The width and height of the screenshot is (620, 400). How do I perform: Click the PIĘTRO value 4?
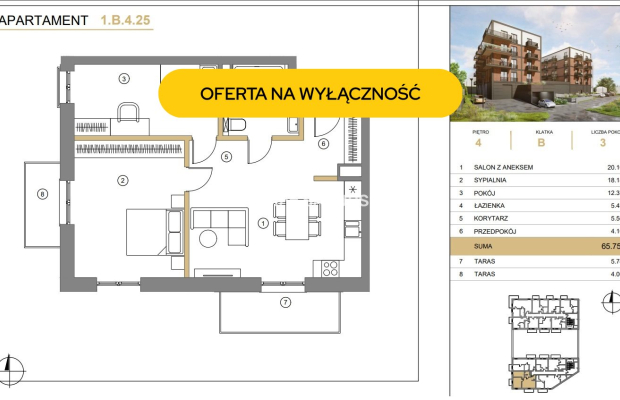tap(478, 143)
